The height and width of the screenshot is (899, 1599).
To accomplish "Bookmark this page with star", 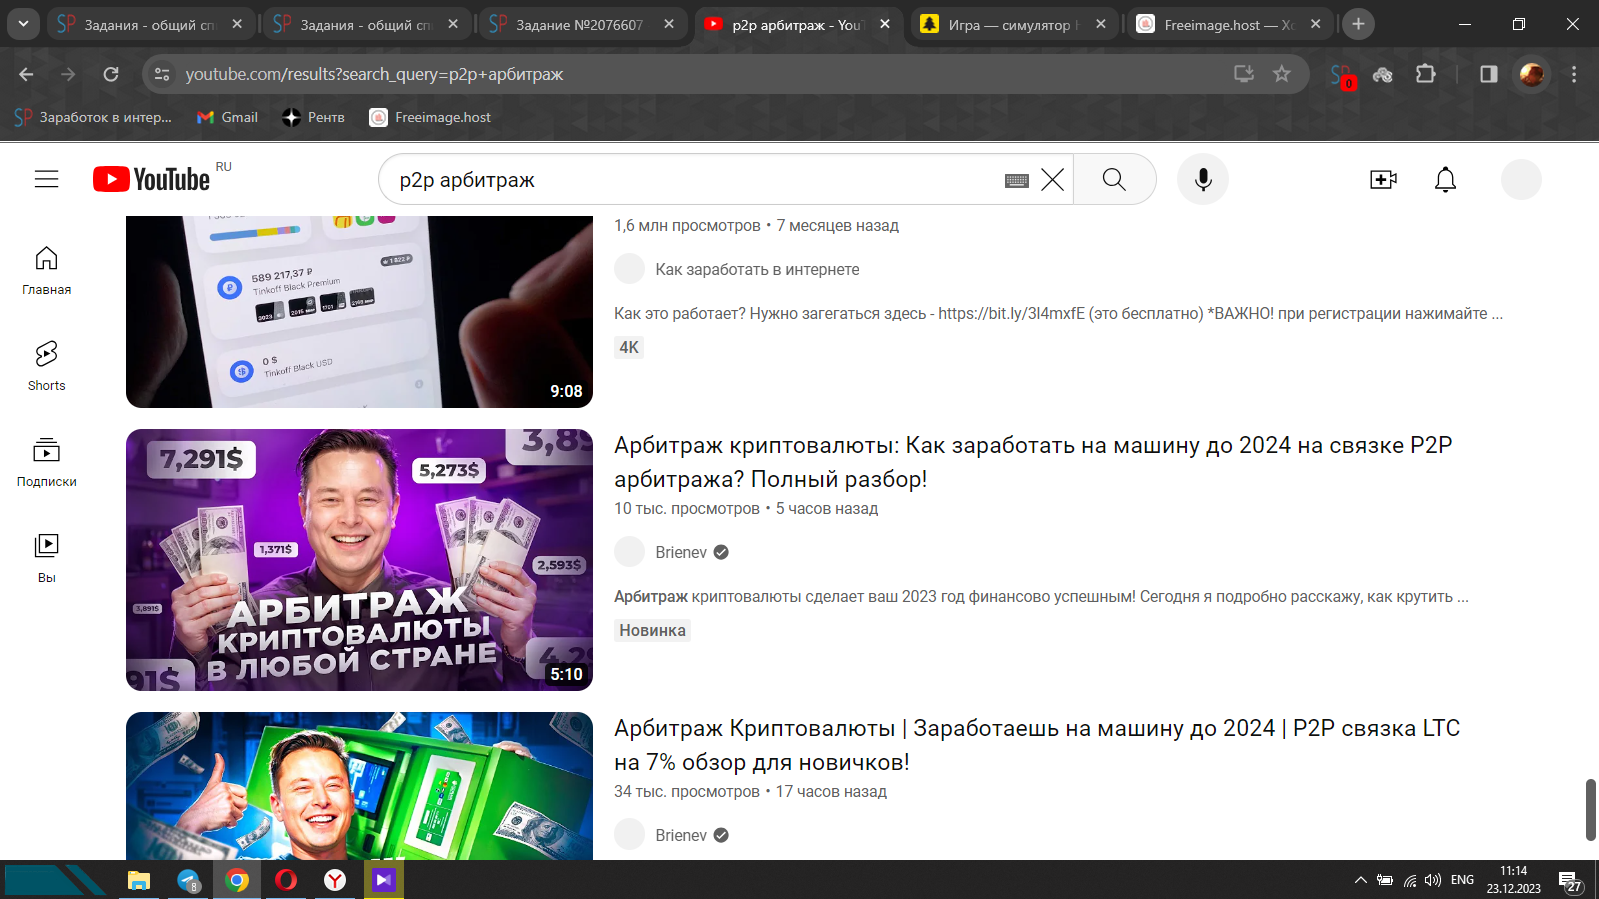I will tap(1281, 73).
